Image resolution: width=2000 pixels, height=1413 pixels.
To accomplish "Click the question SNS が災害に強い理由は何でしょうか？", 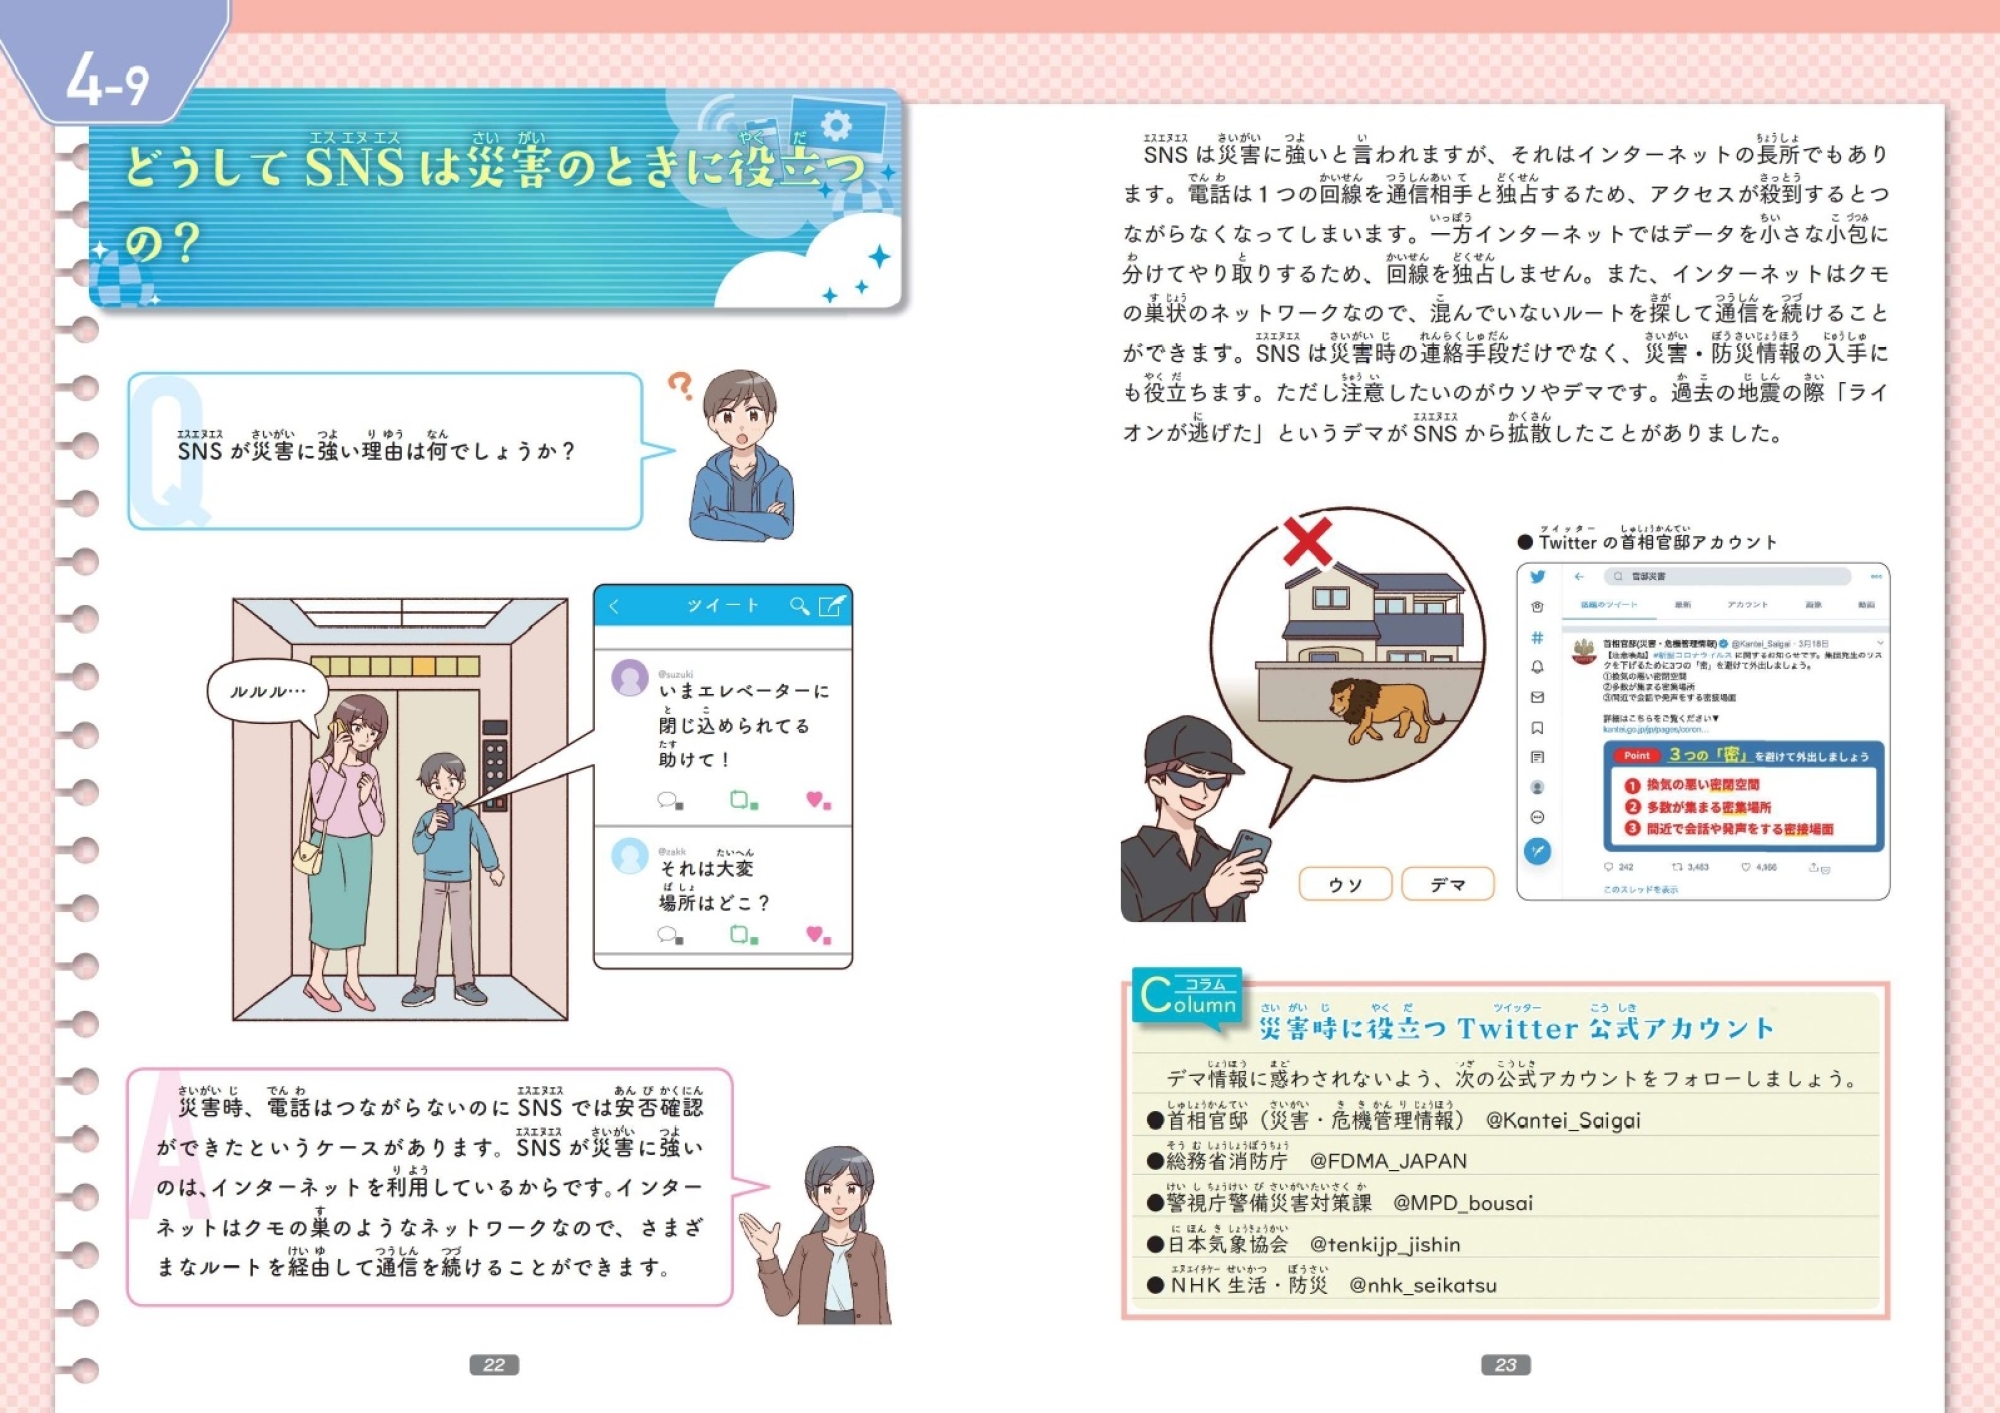I will click(376, 451).
